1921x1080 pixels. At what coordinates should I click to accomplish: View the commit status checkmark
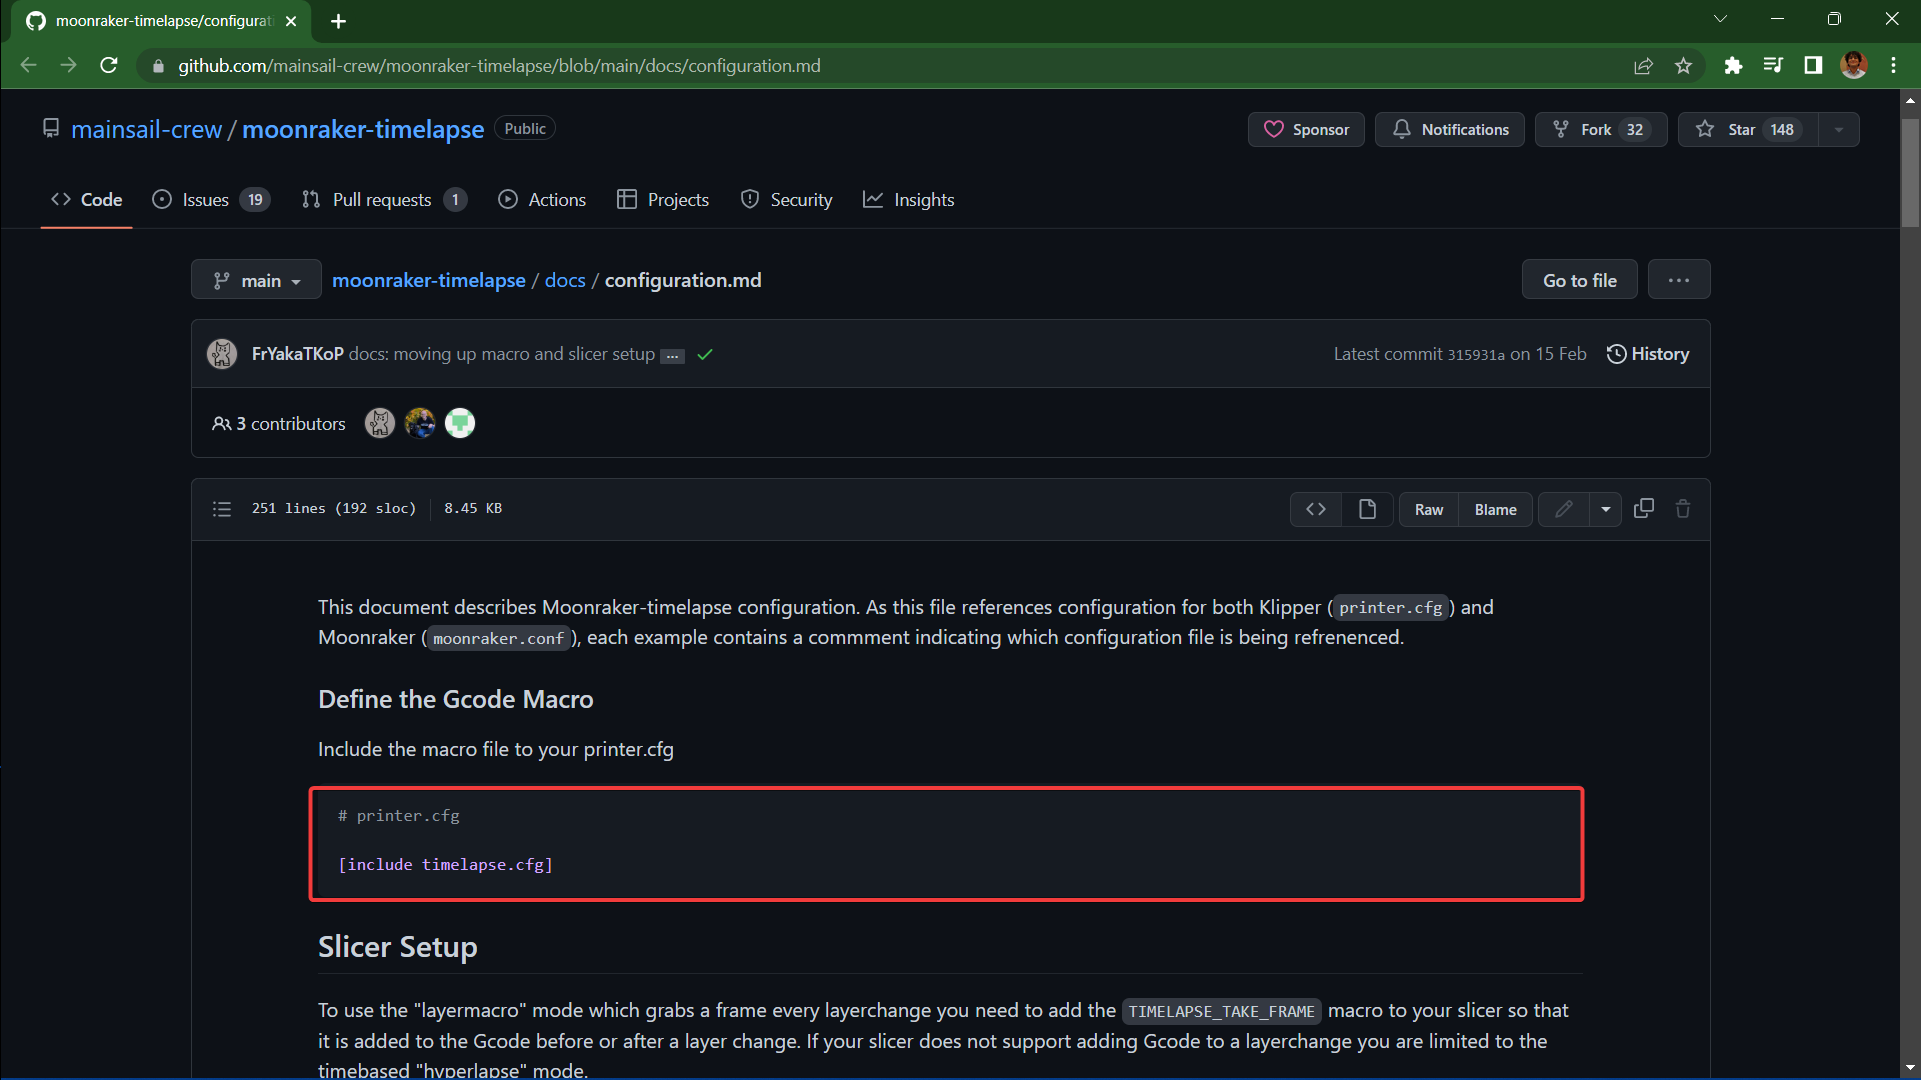pyautogui.click(x=705, y=355)
